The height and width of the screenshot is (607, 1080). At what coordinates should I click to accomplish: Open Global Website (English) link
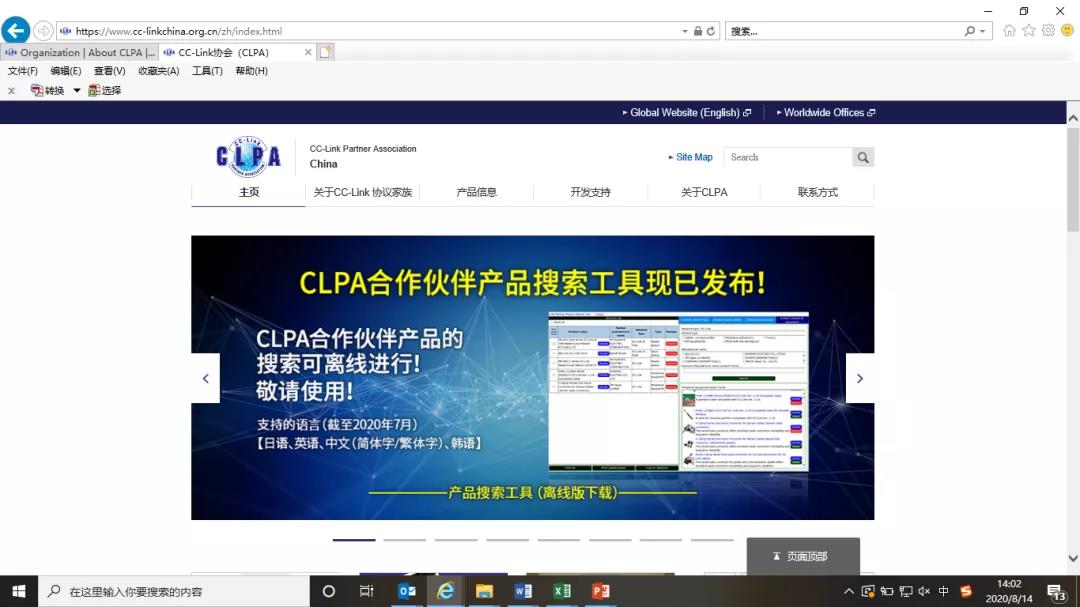pyautogui.click(x=687, y=112)
